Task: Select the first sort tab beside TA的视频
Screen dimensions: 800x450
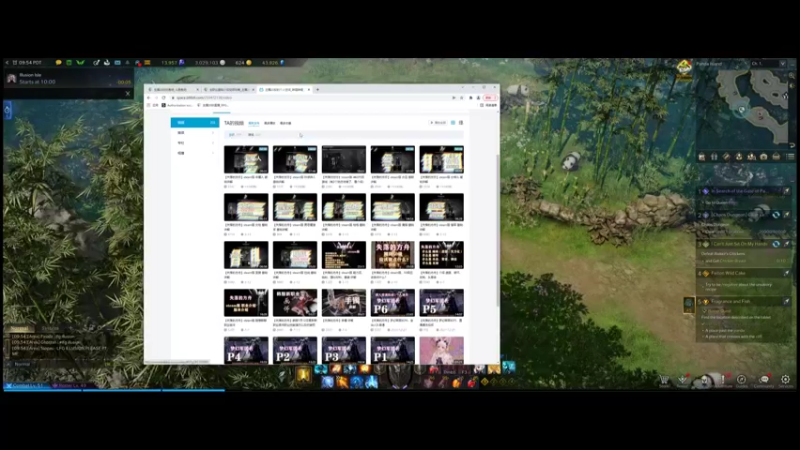Action: (x=254, y=123)
